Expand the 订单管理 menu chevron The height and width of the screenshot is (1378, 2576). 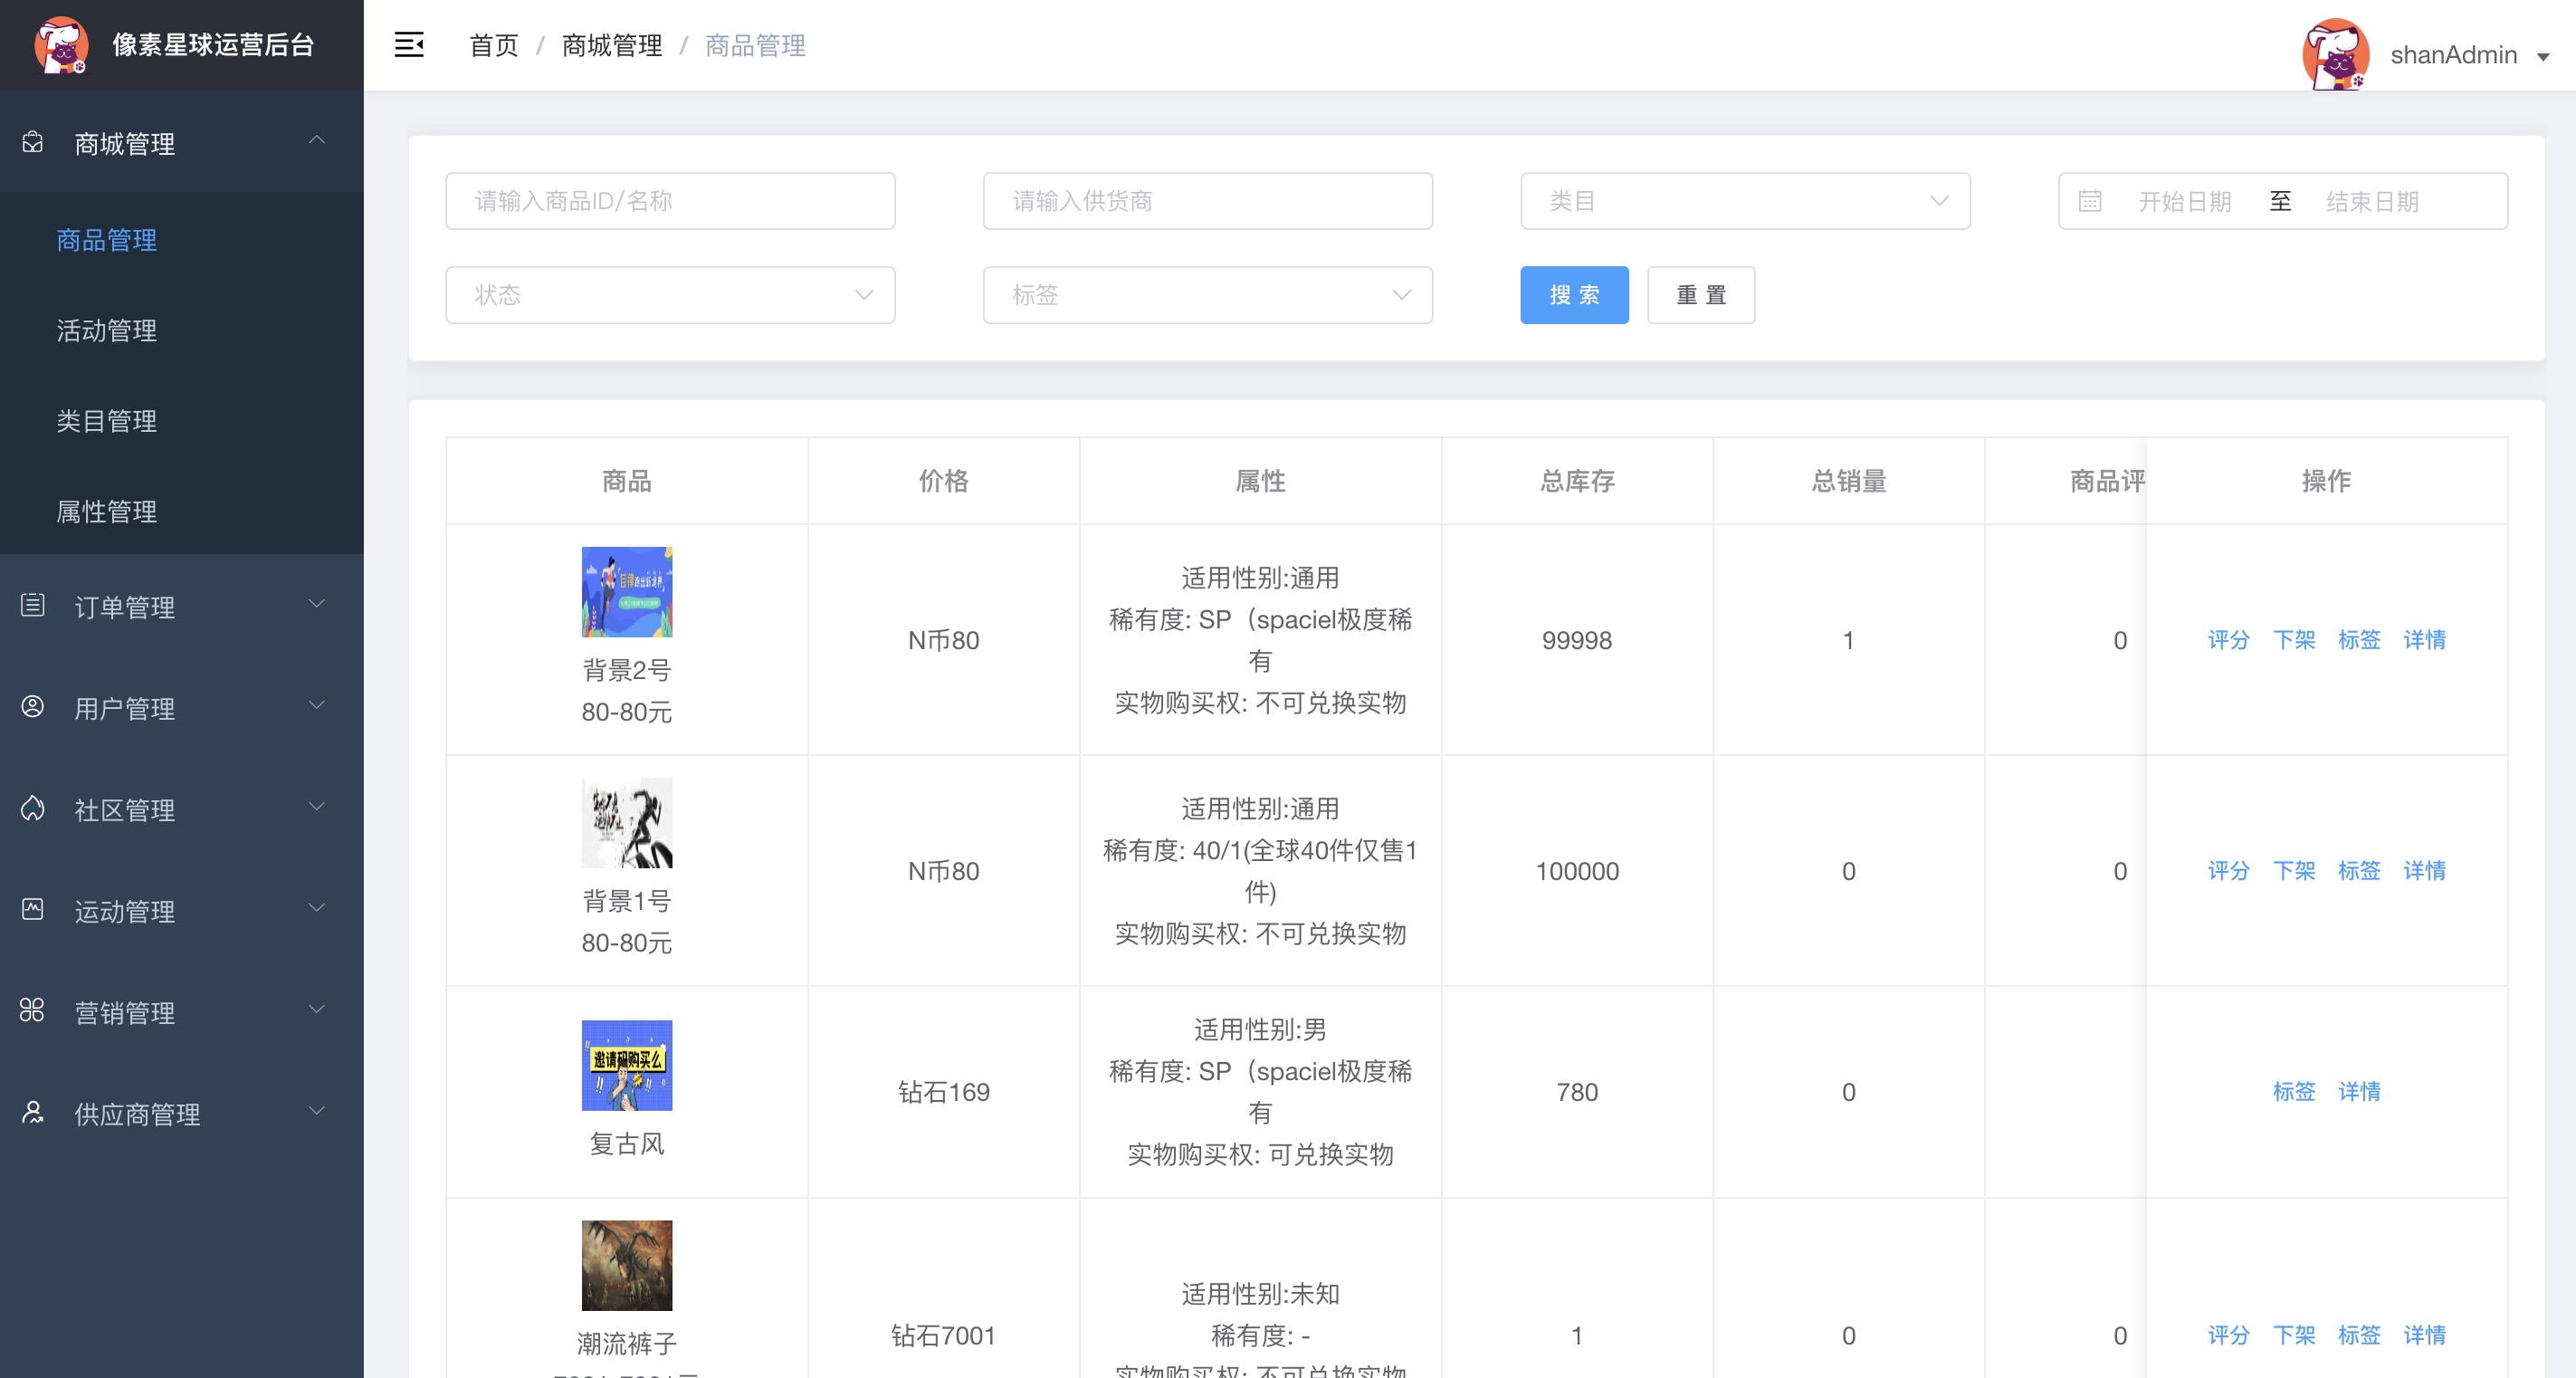pyautogui.click(x=317, y=604)
